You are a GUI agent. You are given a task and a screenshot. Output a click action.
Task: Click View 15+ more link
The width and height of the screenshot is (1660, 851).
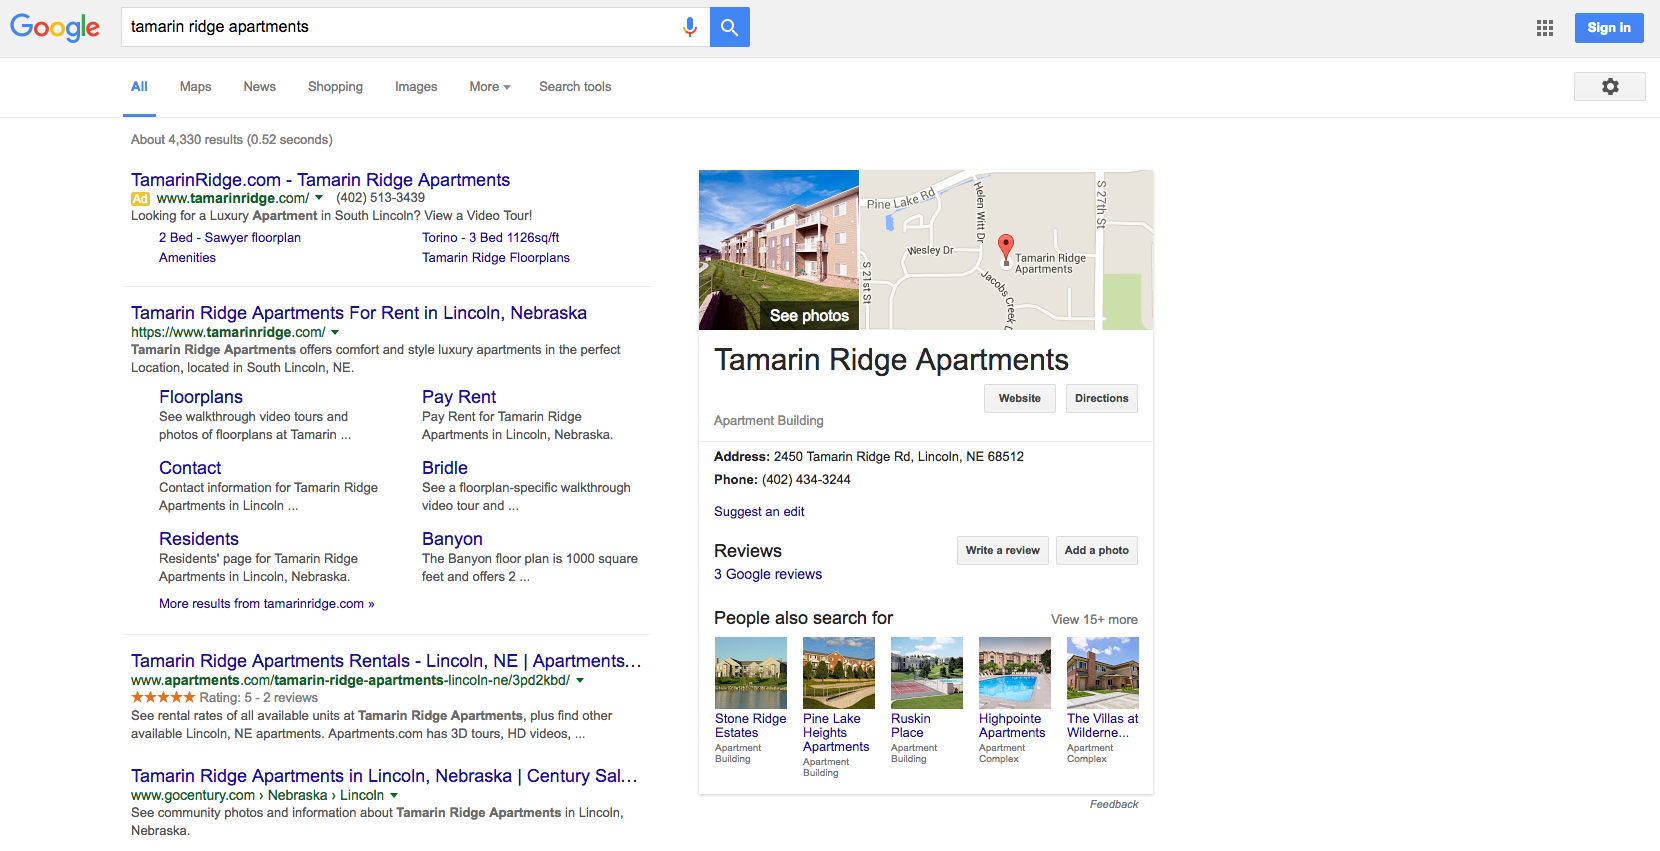1094,620
